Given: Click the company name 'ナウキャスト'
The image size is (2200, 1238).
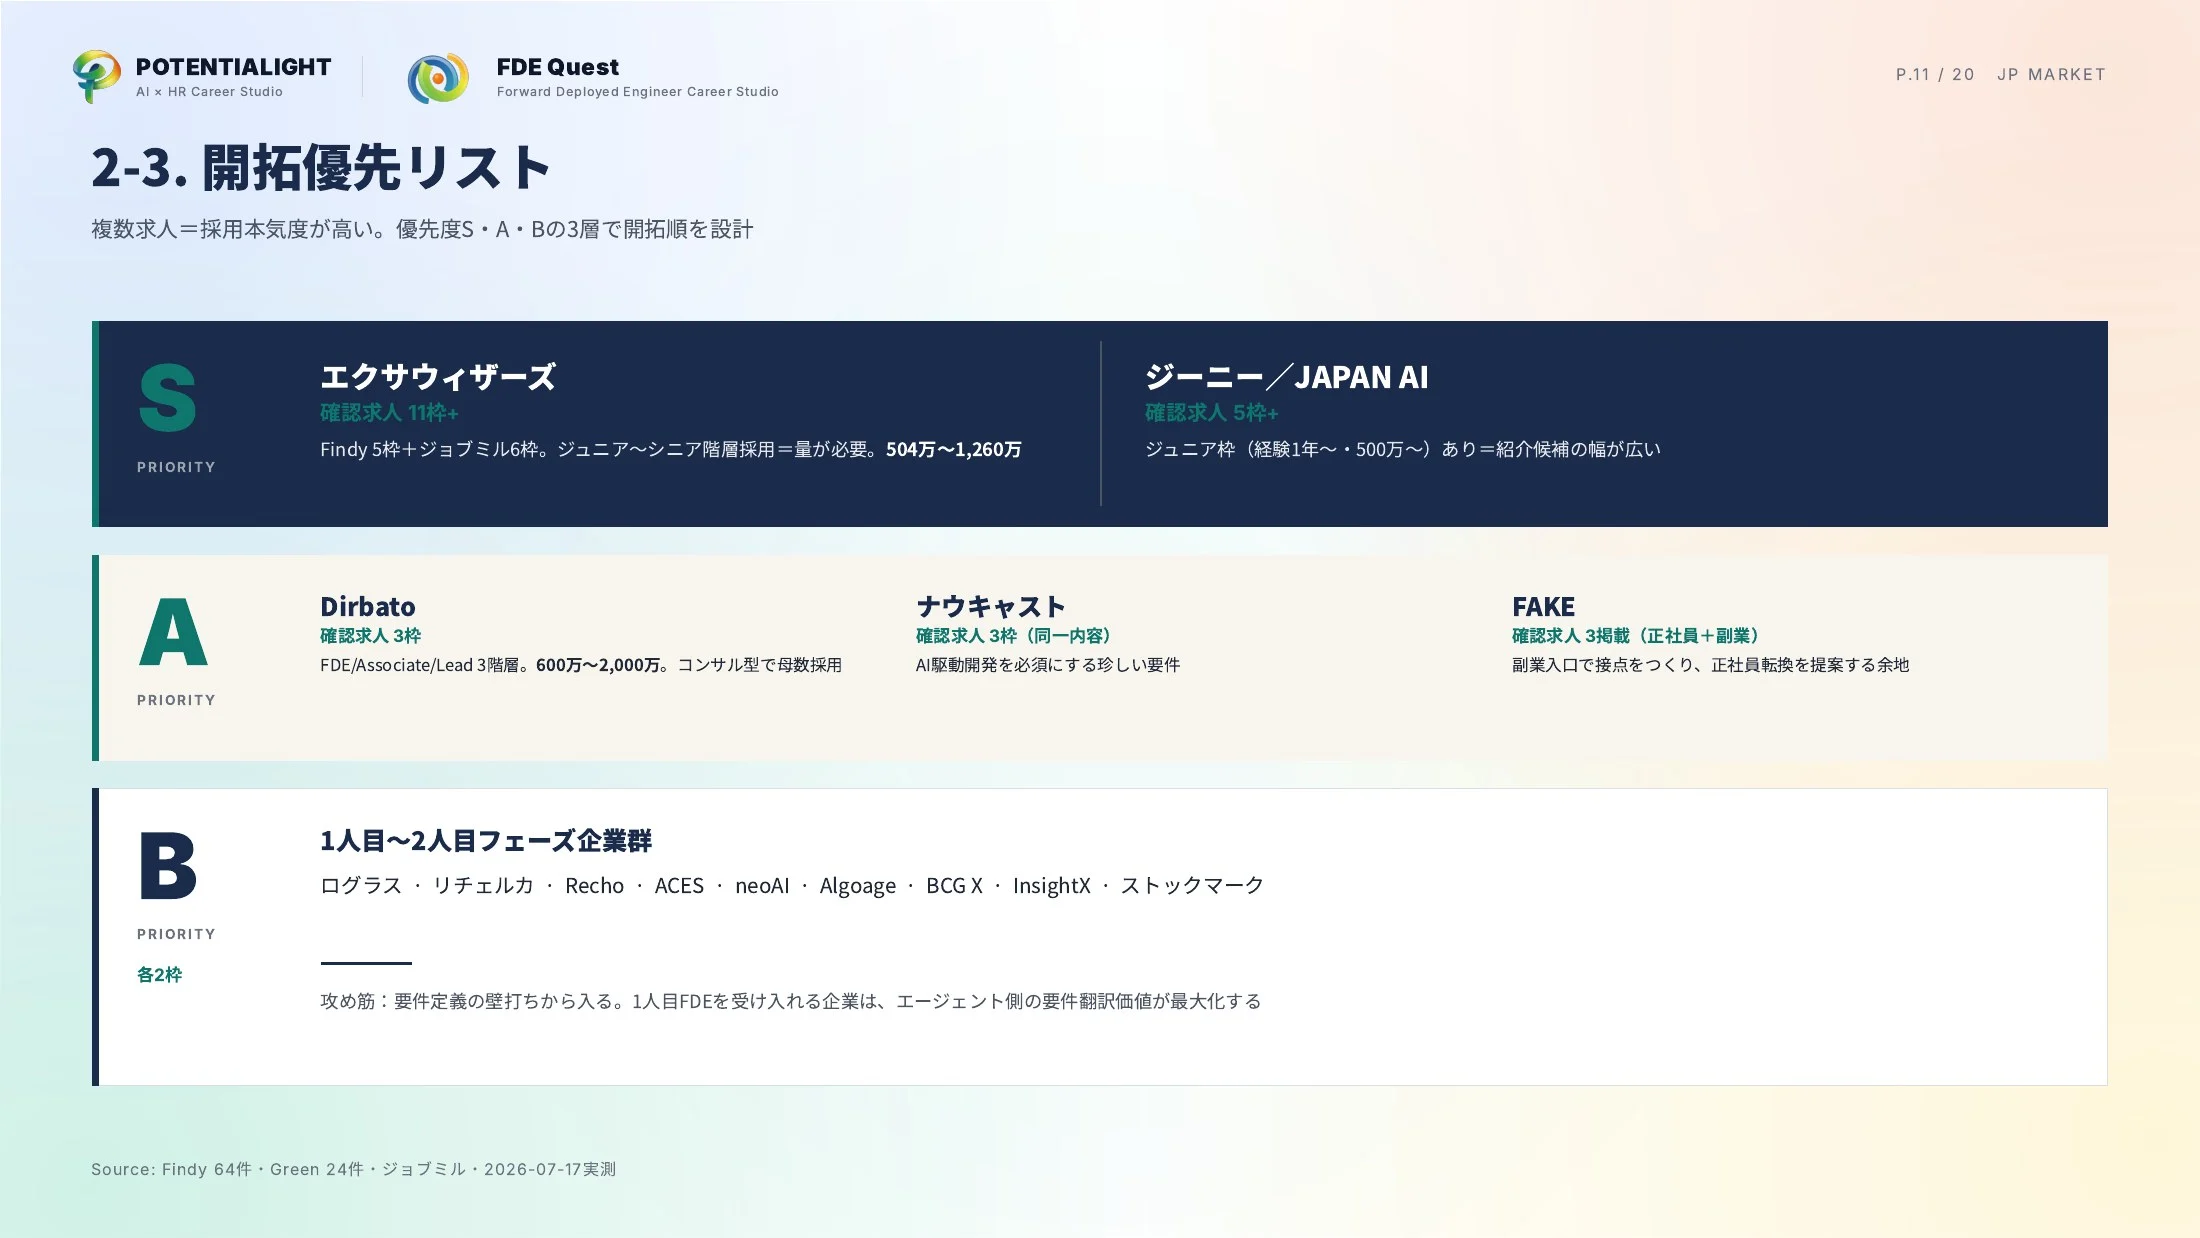Looking at the screenshot, I should coord(991,607).
